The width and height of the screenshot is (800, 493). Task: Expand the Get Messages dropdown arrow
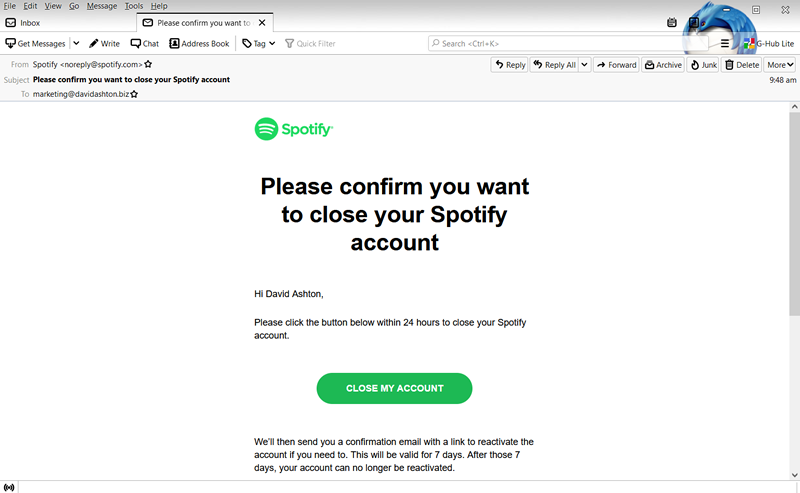76,43
